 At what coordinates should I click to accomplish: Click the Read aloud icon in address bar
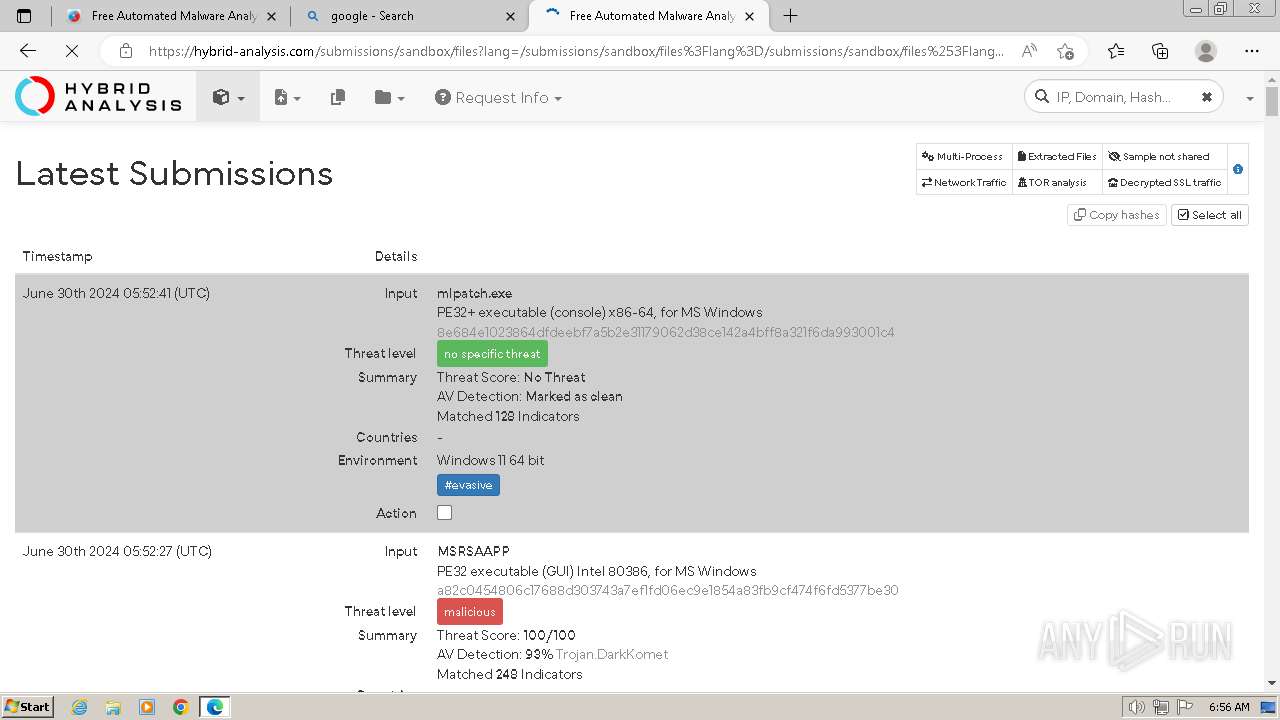1029,51
